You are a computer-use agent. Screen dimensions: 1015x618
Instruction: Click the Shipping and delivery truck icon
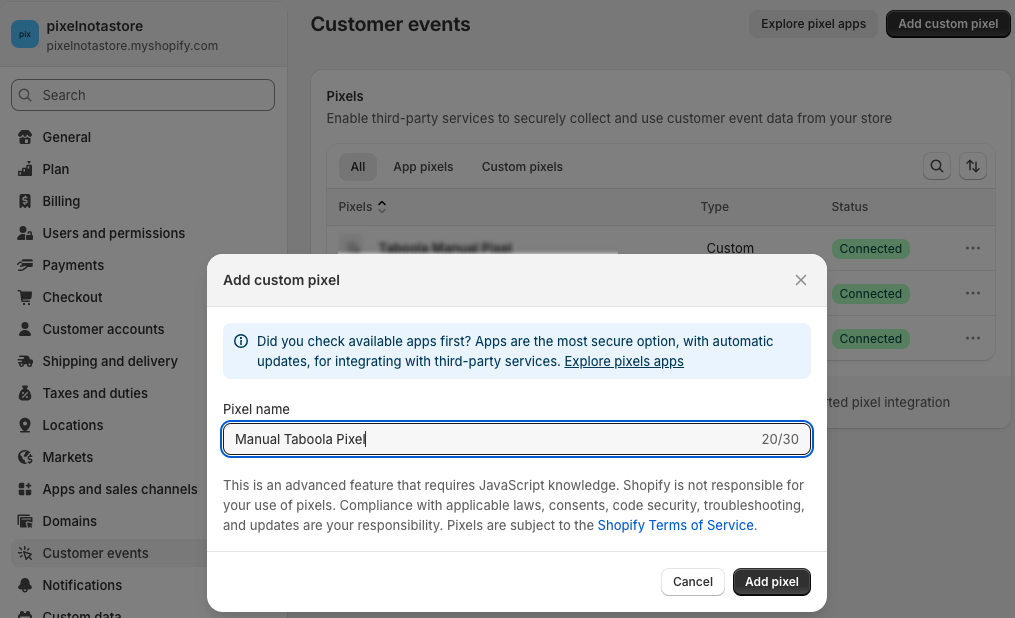(25, 361)
